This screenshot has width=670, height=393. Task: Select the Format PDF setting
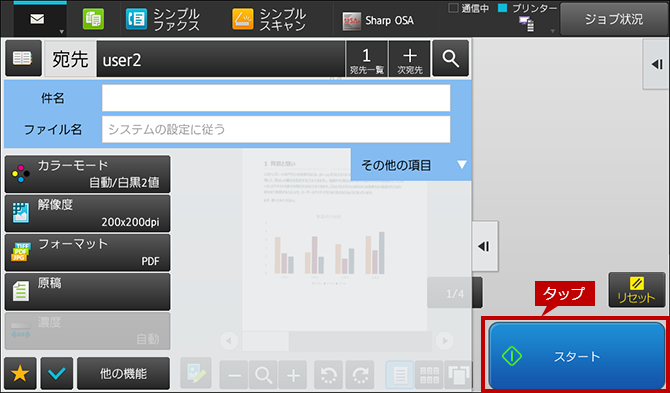point(87,252)
